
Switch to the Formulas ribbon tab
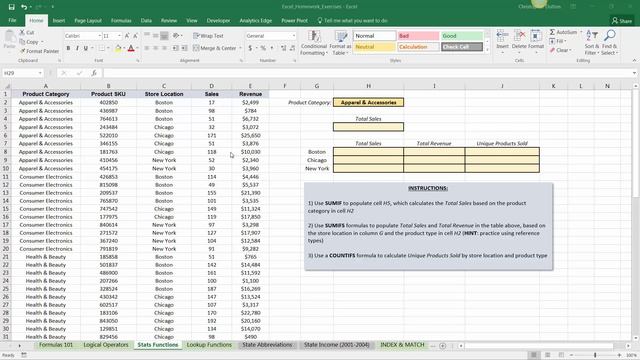point(121,20)
